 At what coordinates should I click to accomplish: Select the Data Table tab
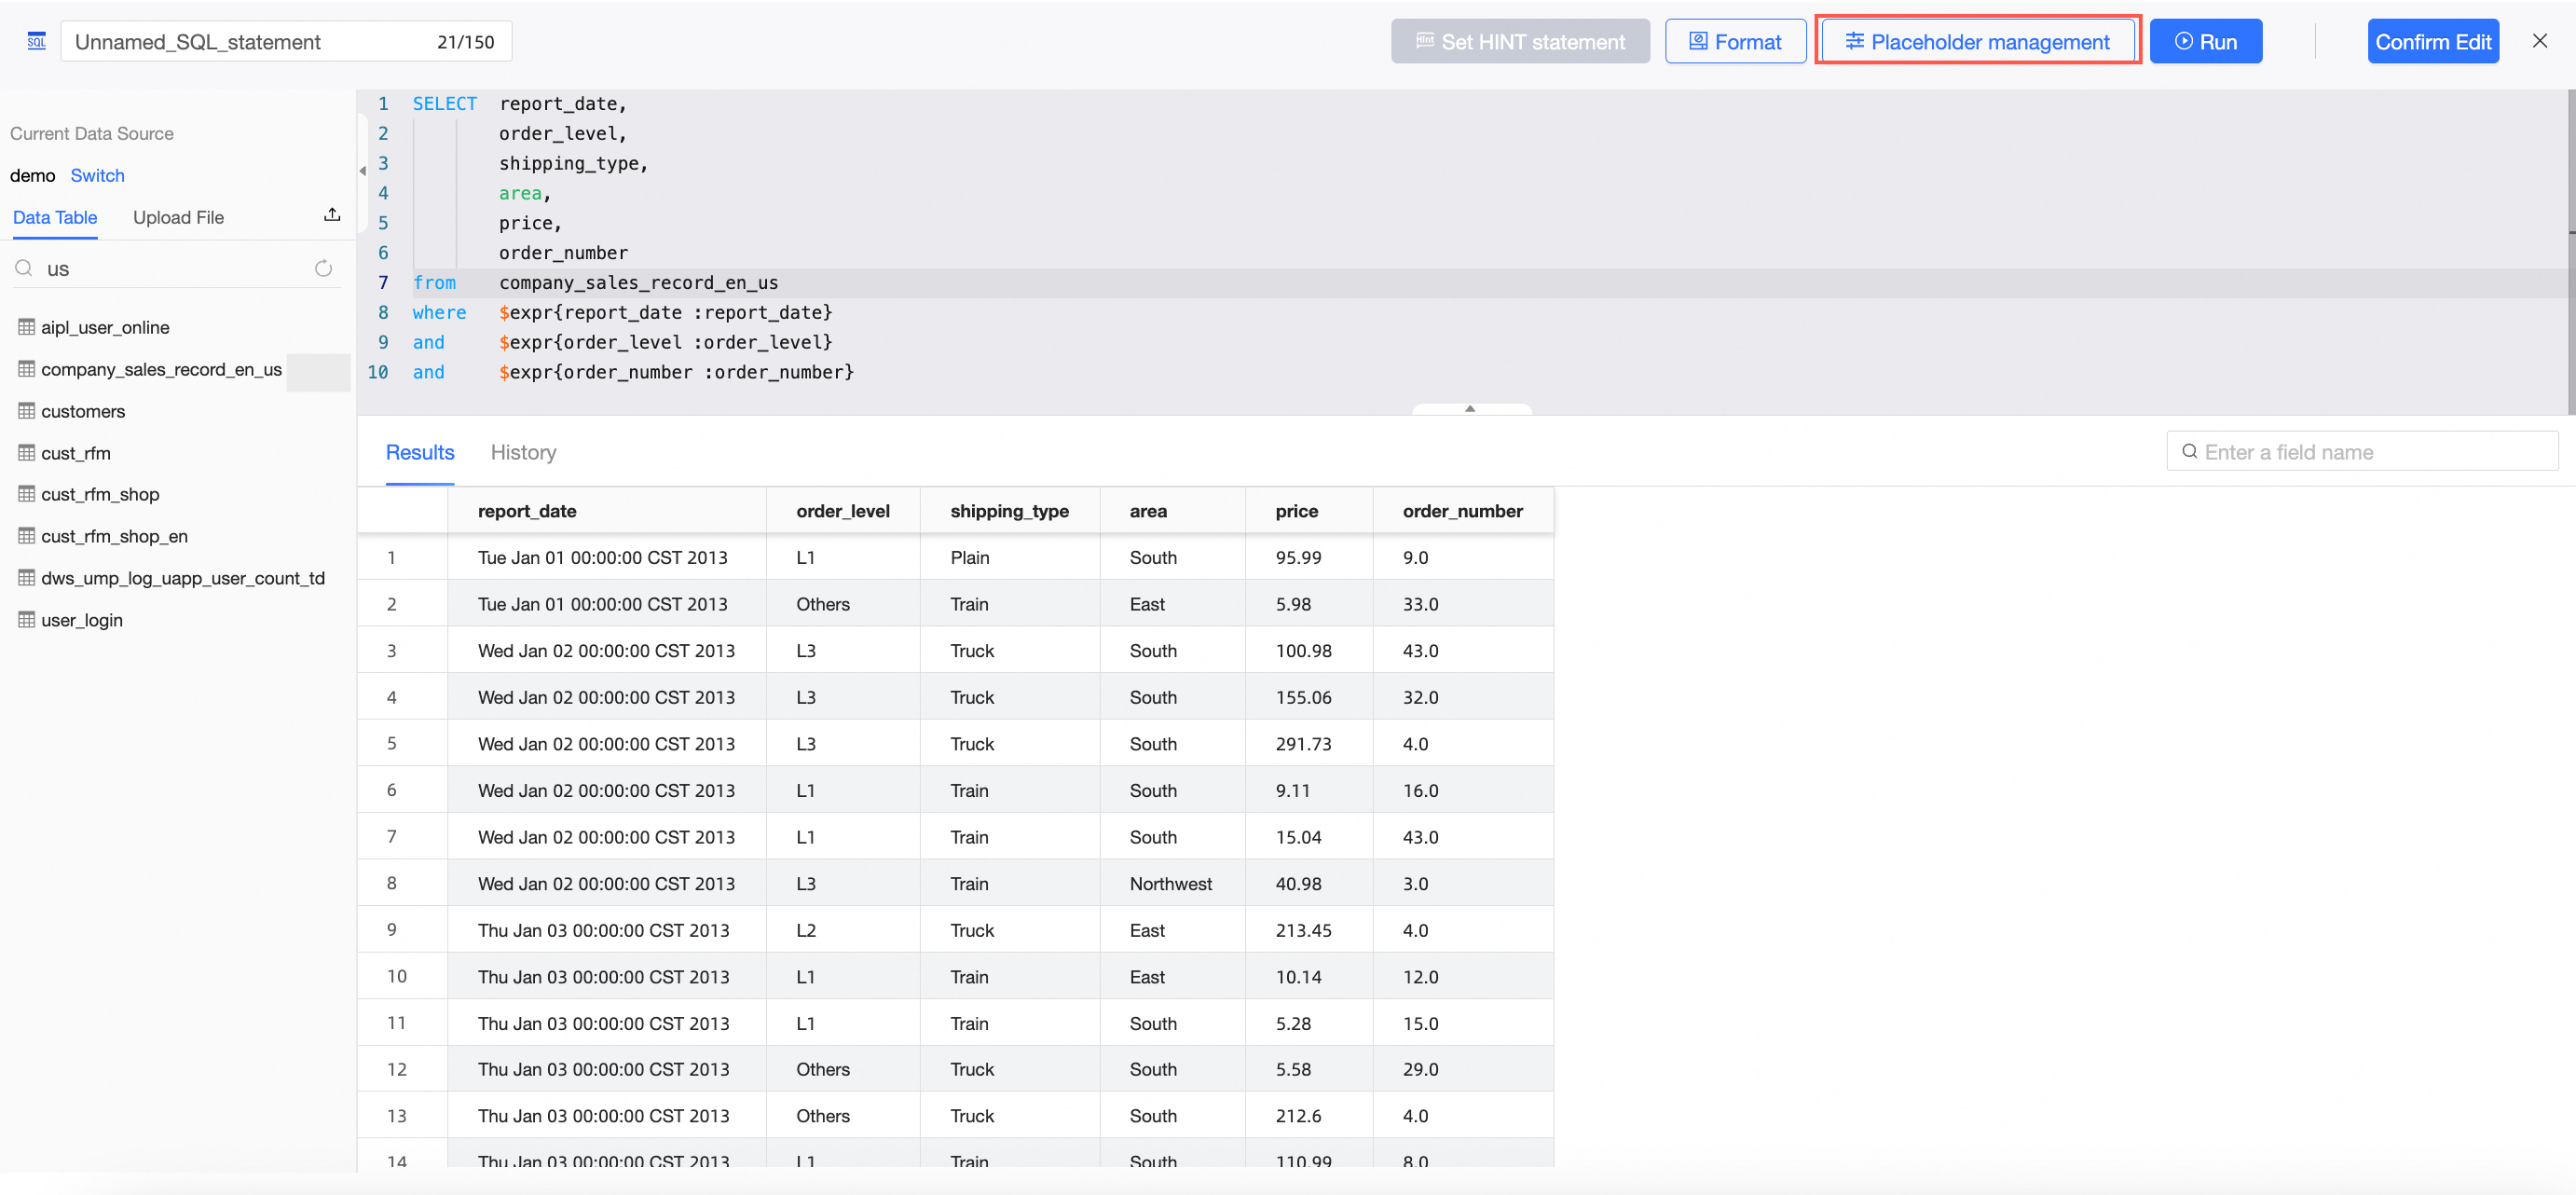[x=55, y=217]
